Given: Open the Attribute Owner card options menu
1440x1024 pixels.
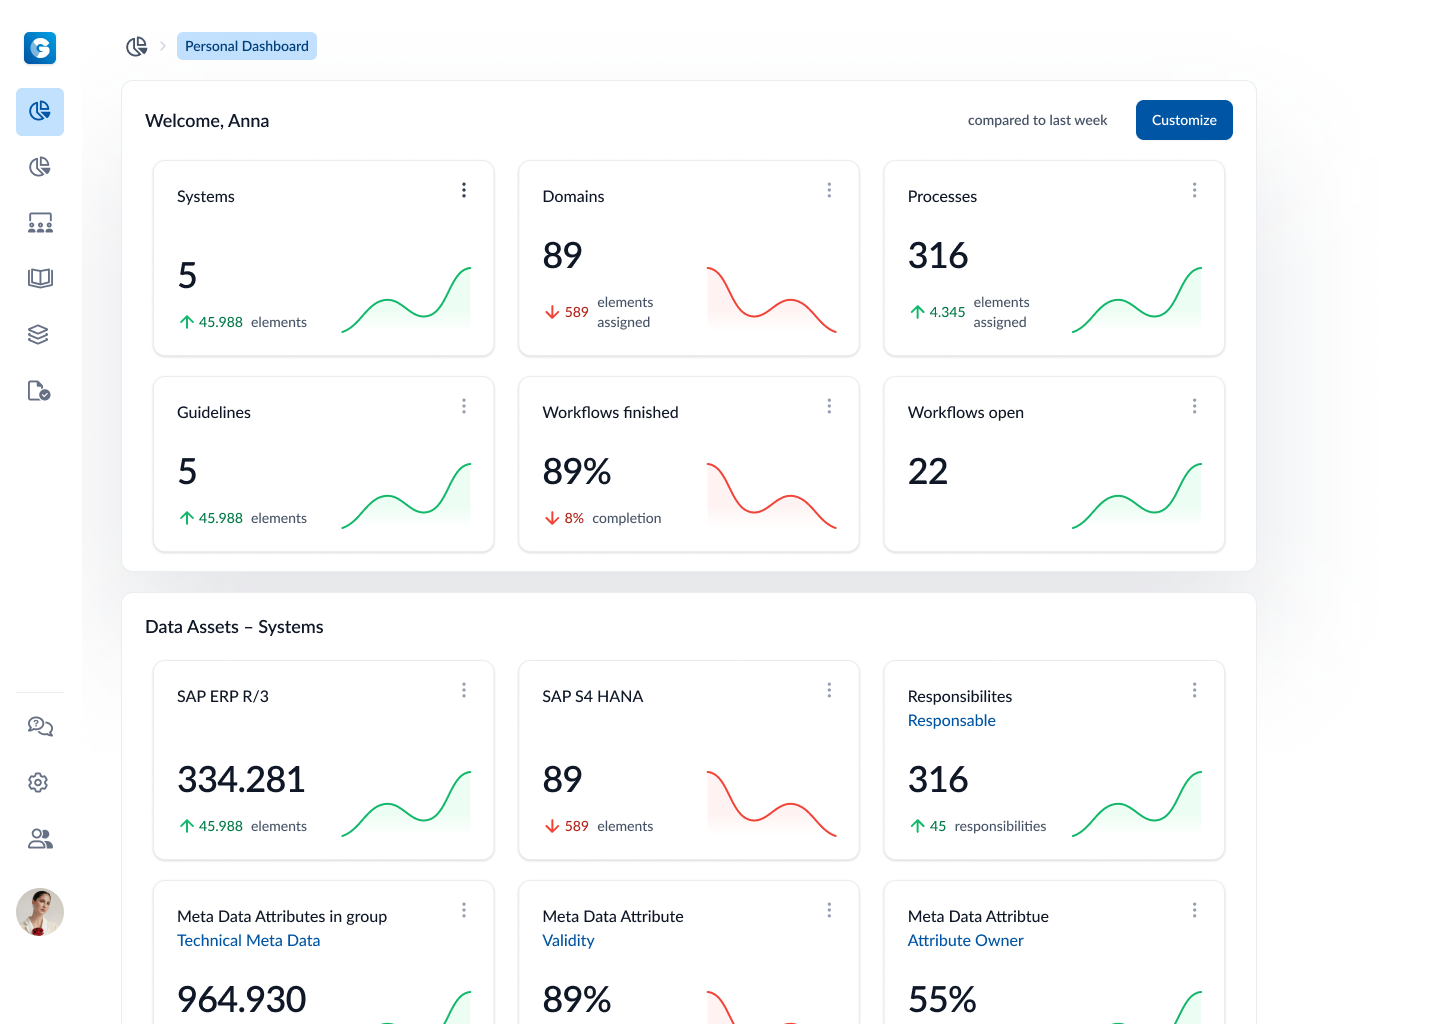Looking at the screenshot, I should pos(1194,910).
